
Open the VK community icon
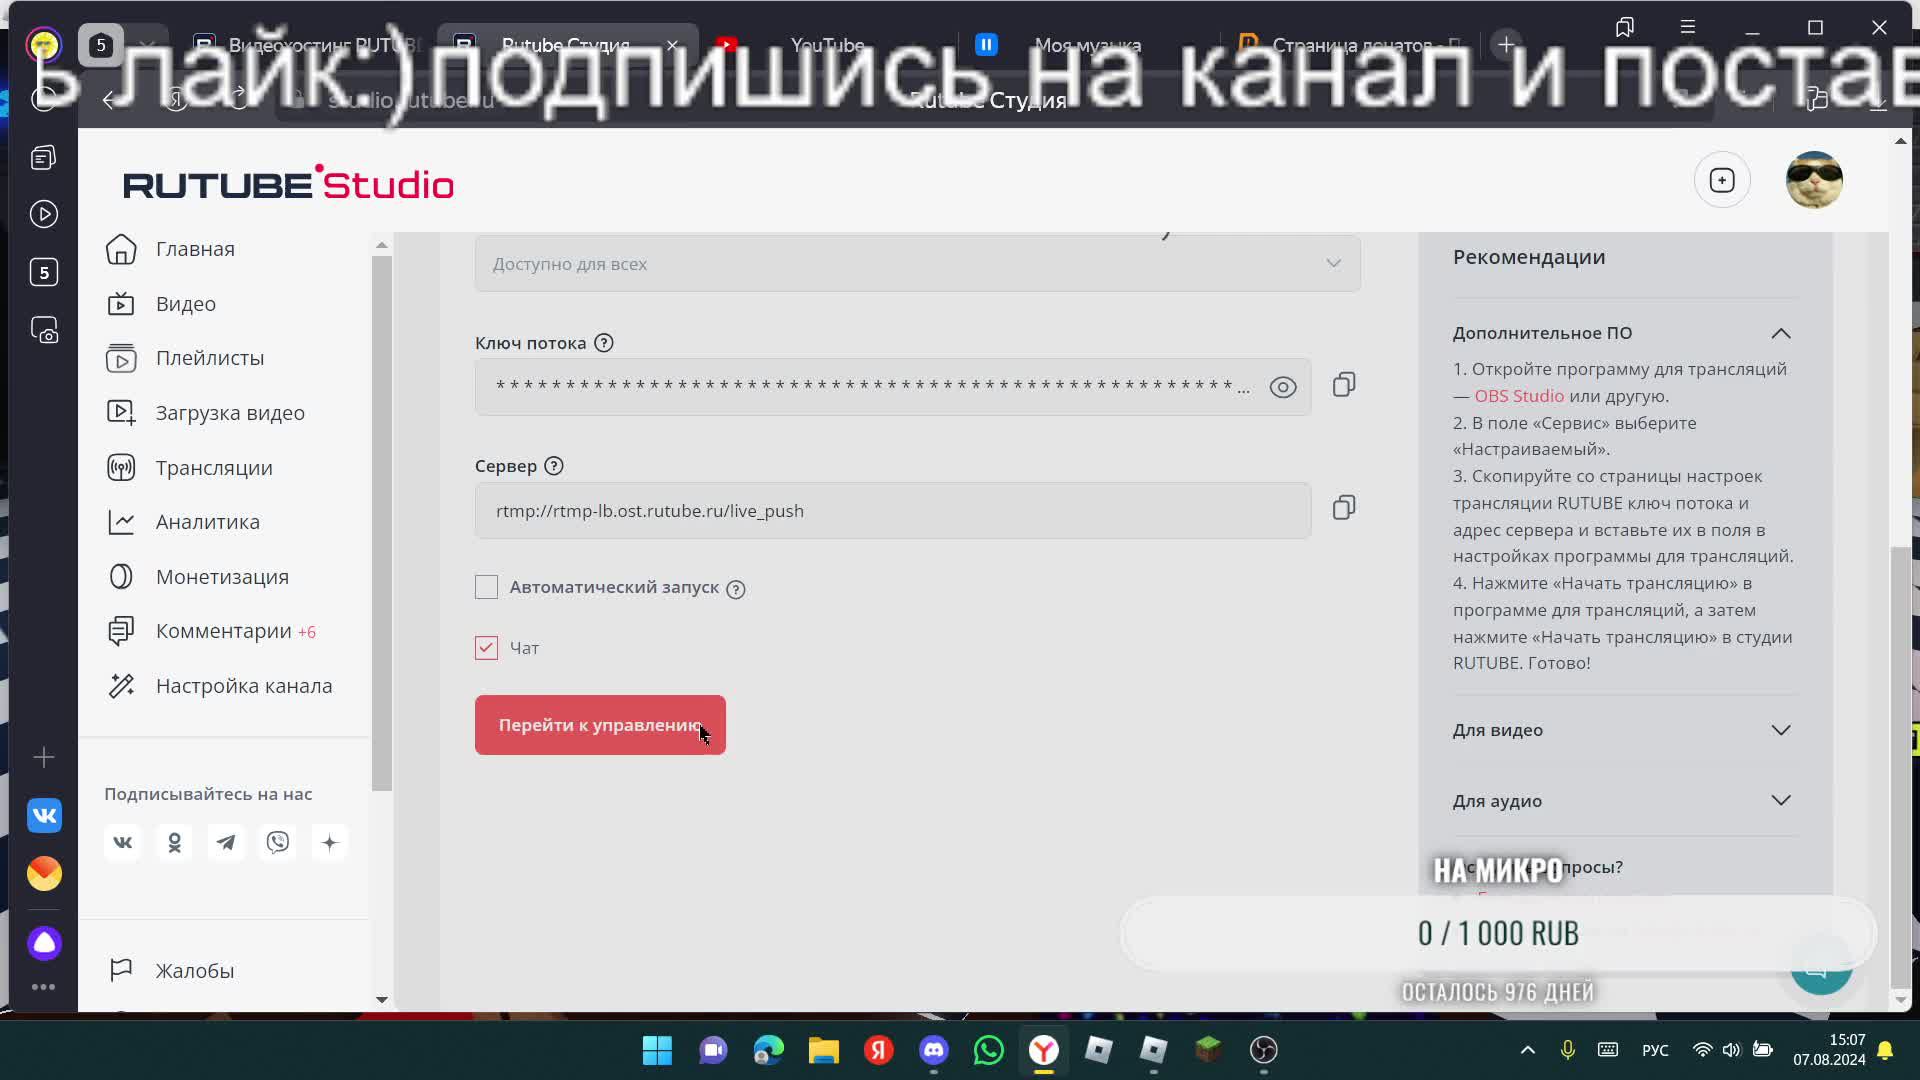click(122, 842)
